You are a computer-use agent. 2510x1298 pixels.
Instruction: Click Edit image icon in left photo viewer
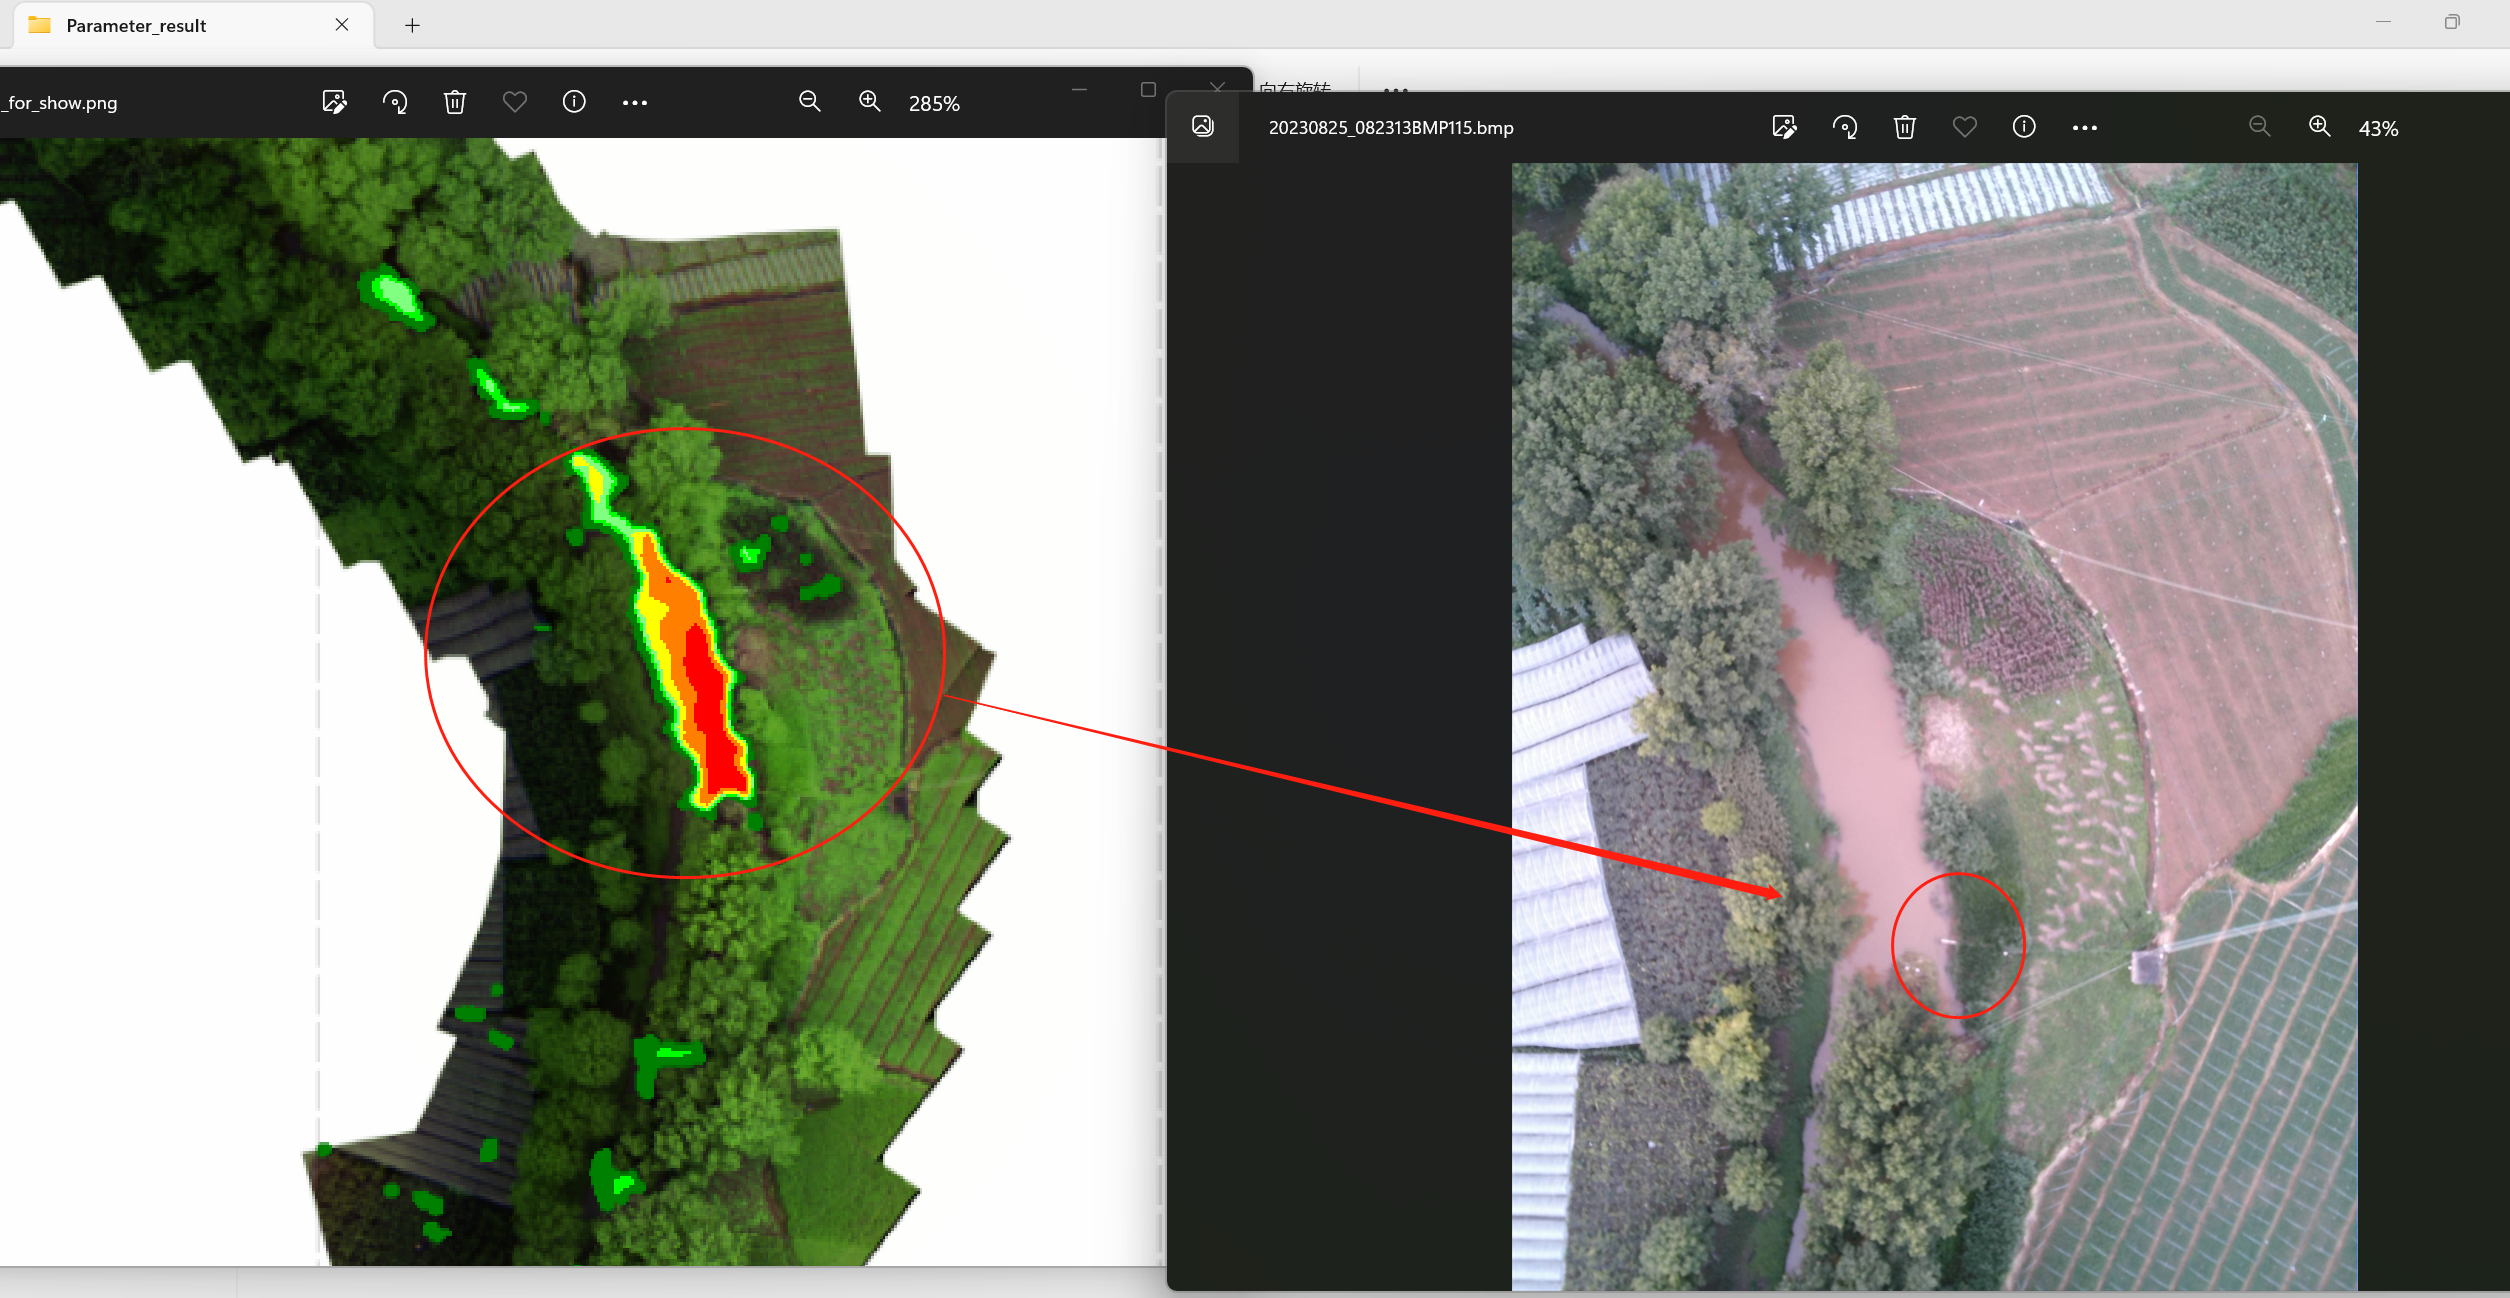coord(334,102)
